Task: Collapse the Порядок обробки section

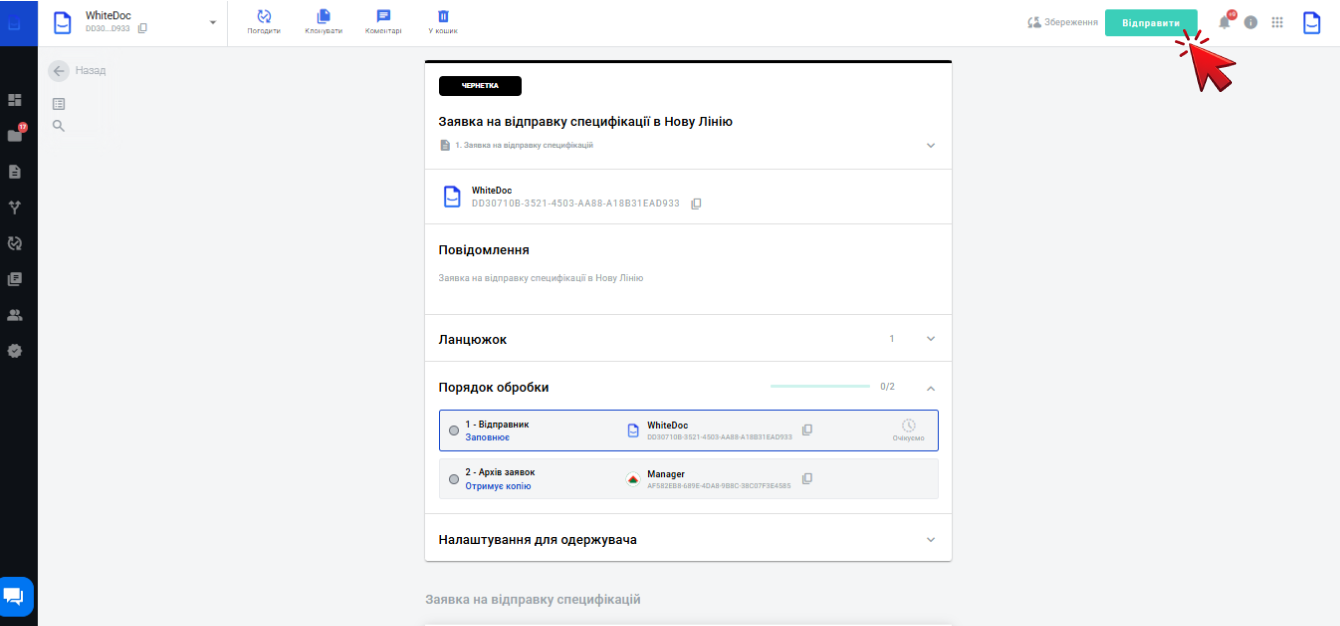Action: pos(931,387)
